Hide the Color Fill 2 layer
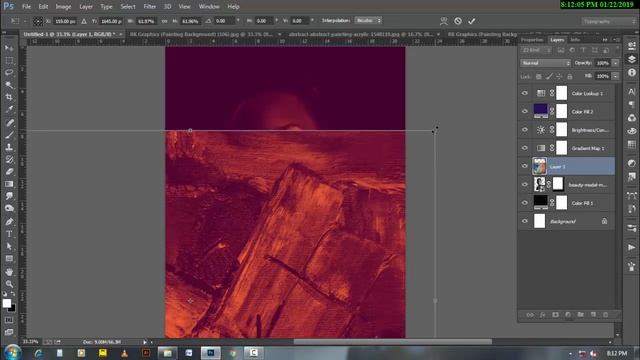640x360 pixels. pos(525,111)
